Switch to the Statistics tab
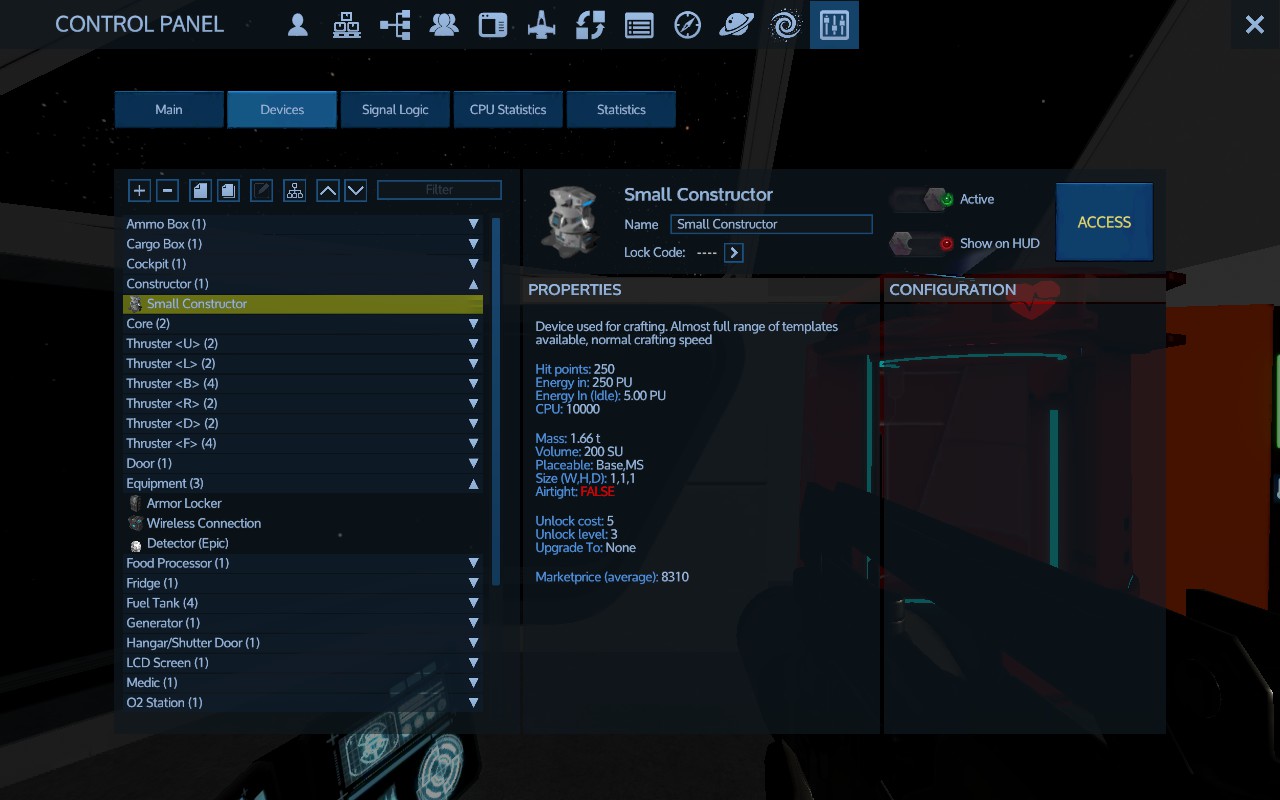 click(x=621, y=110)
